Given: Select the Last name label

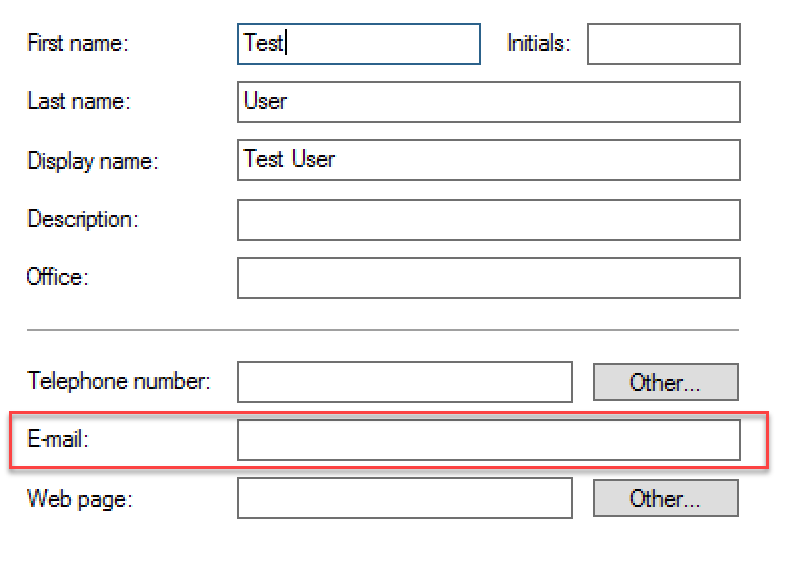Looking at the screenshot, I should click(x=78, y=101).
